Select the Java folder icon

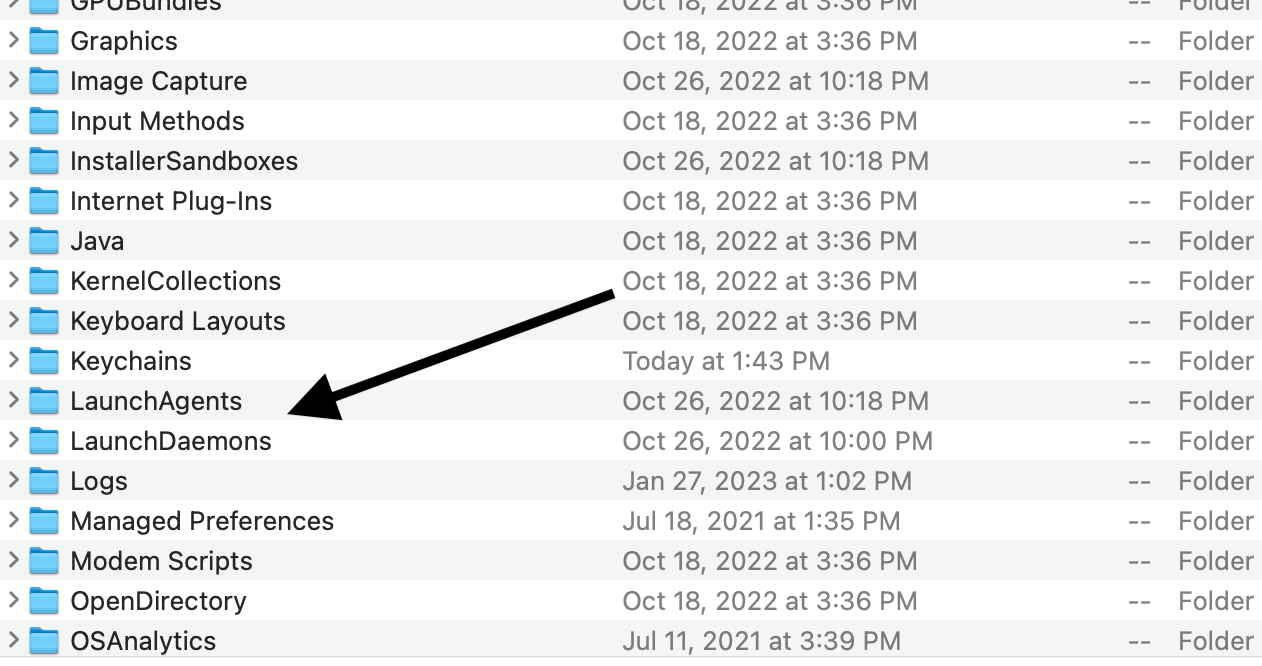click(44, 241)
